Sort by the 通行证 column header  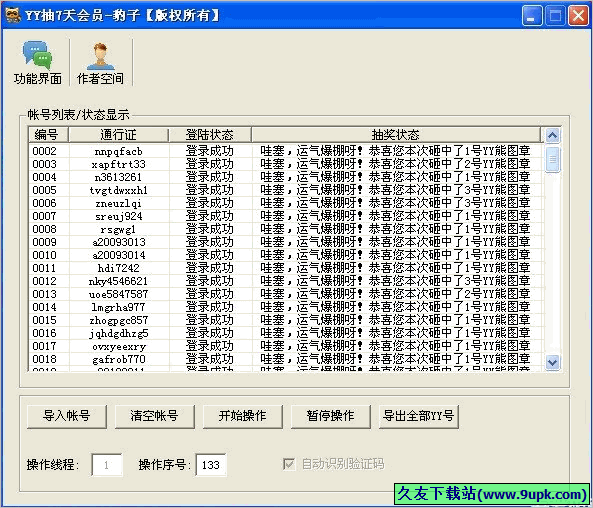point(119,135)
